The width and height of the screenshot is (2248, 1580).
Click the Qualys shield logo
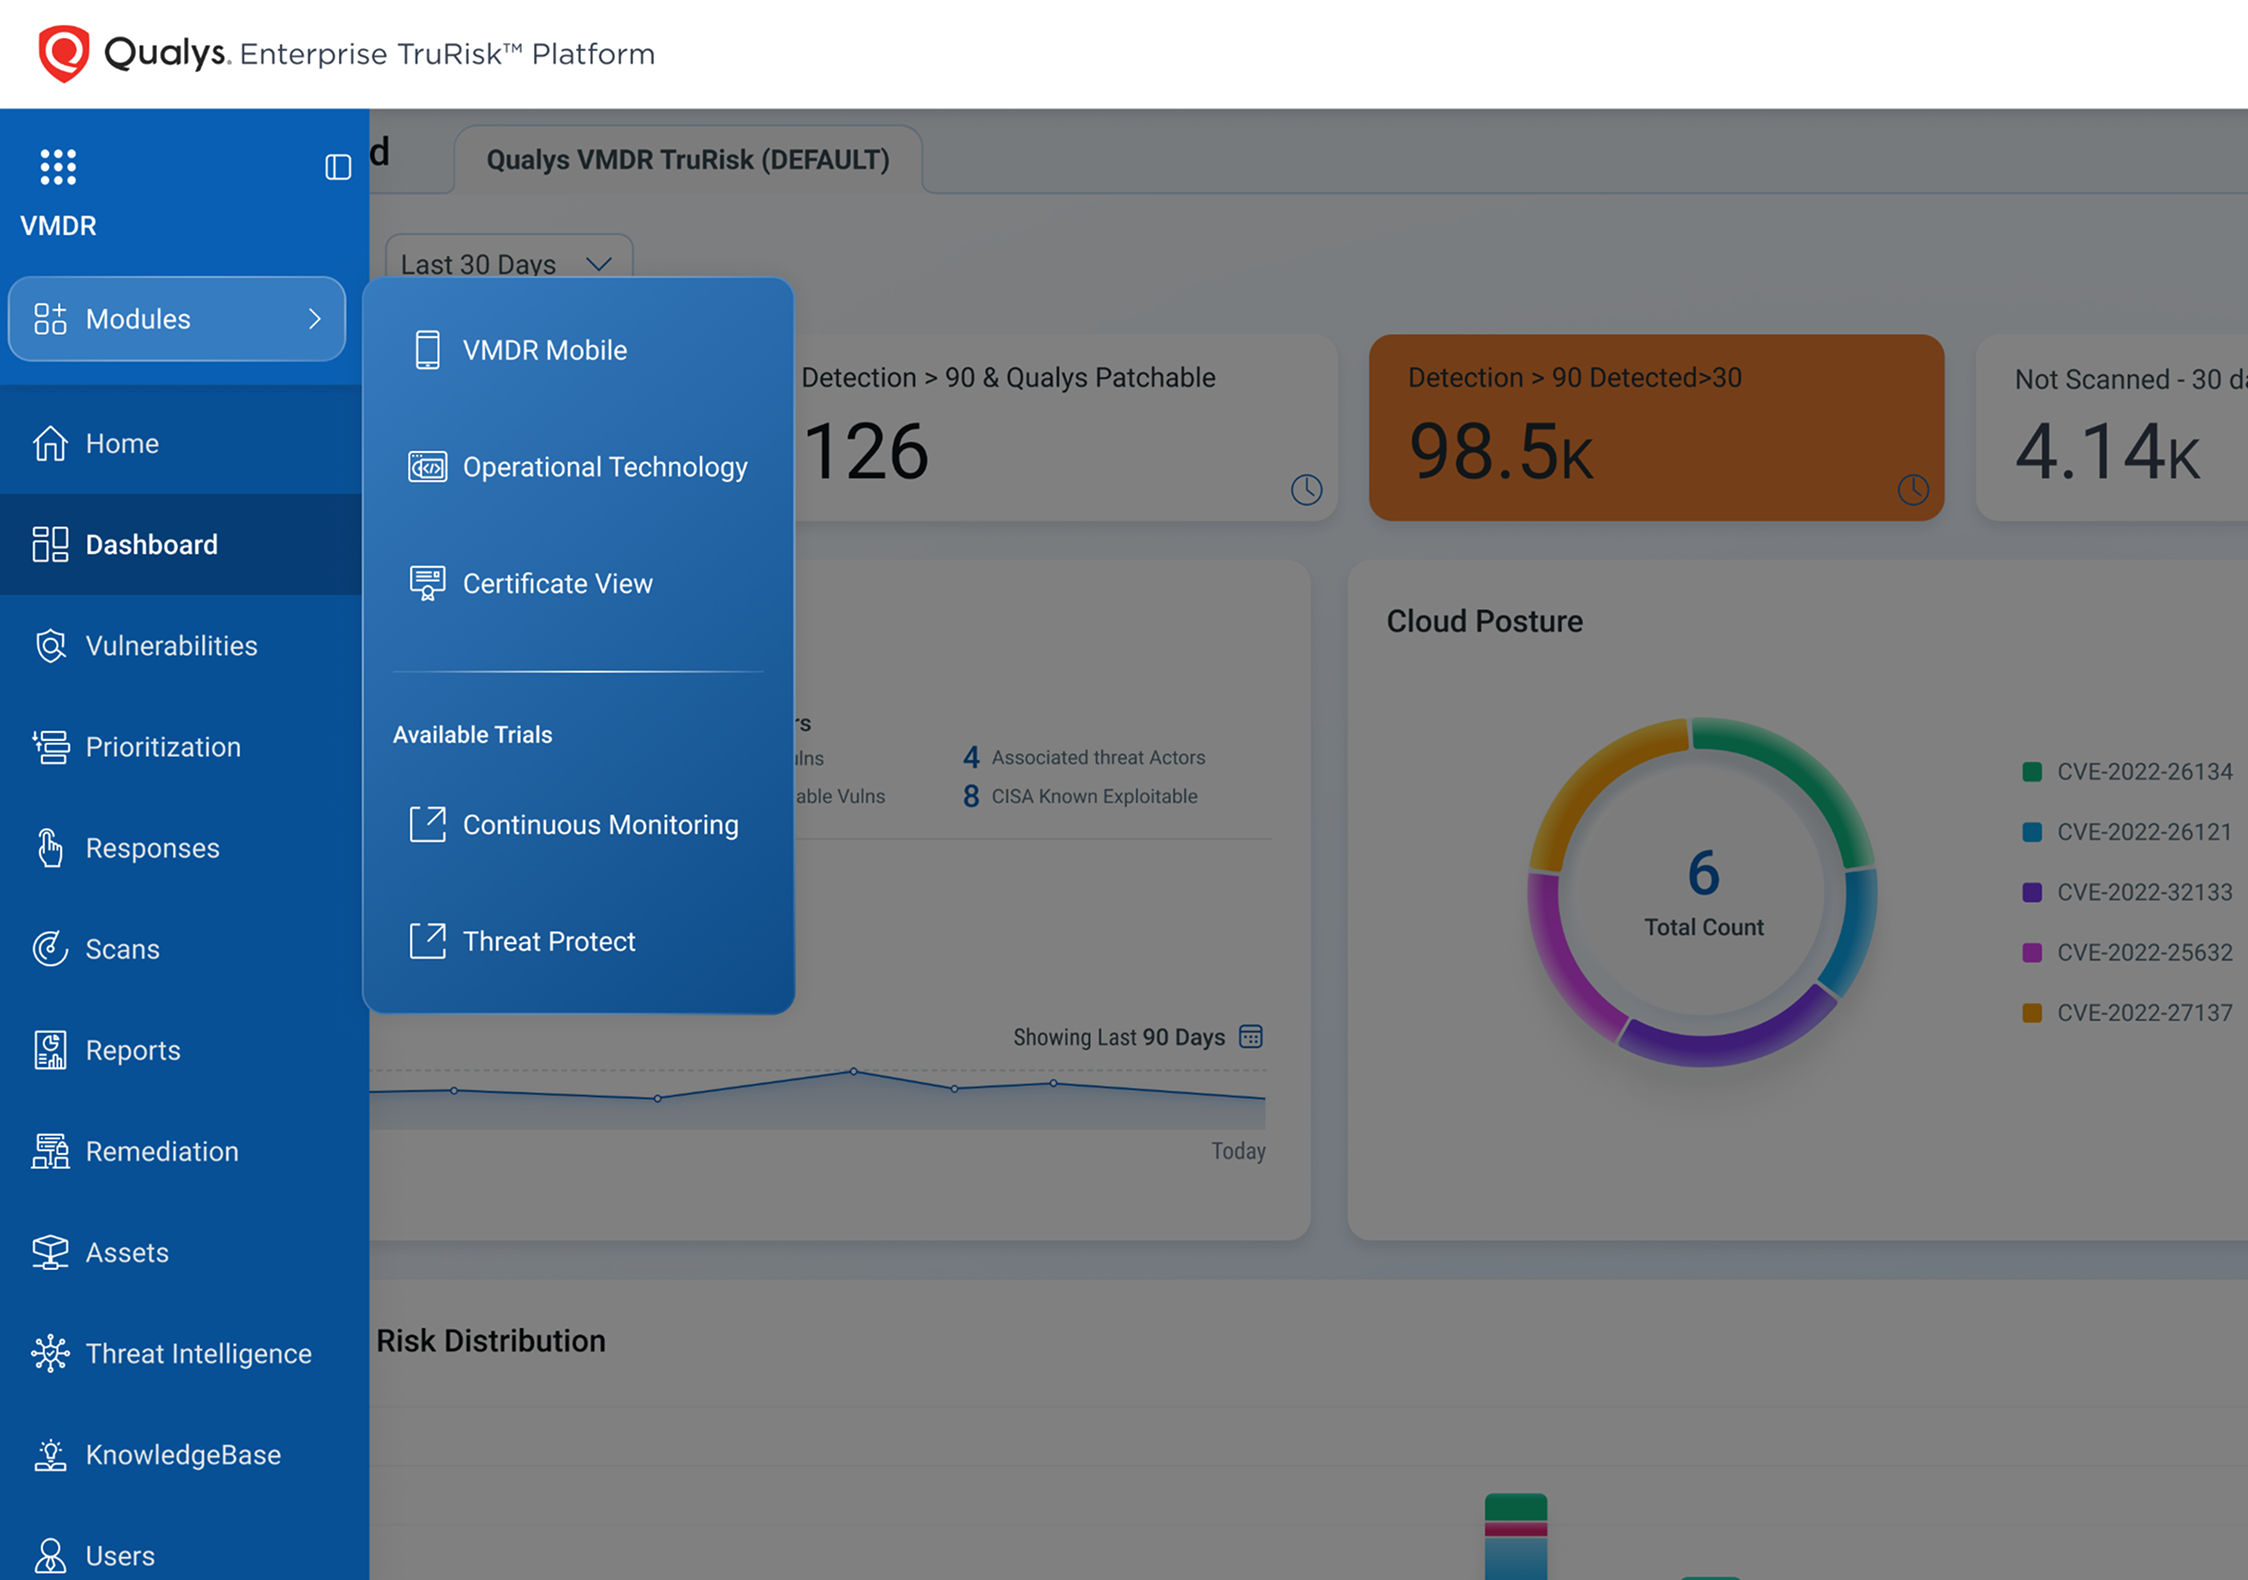click(x=63, y=53)
